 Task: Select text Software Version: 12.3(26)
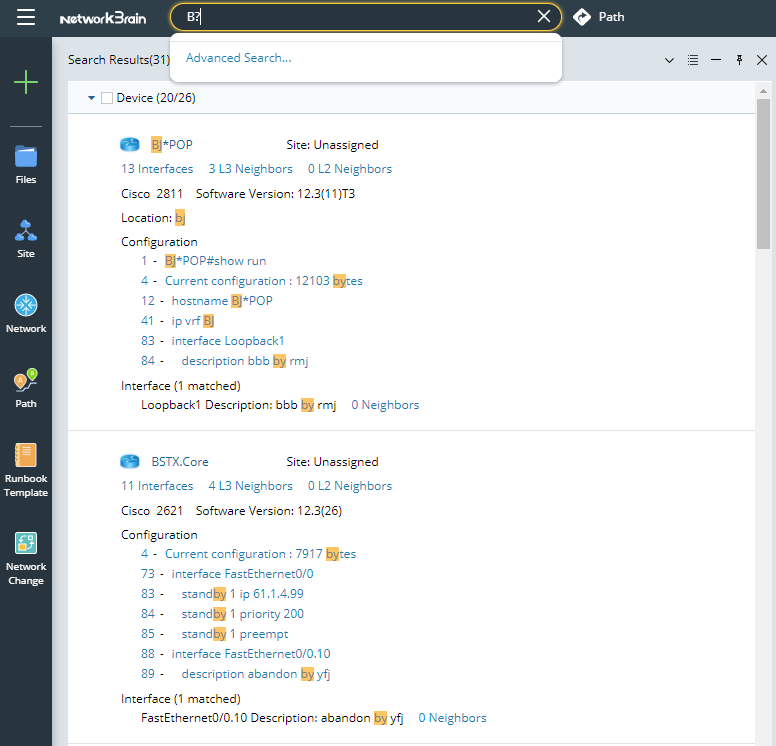[269, 510]
